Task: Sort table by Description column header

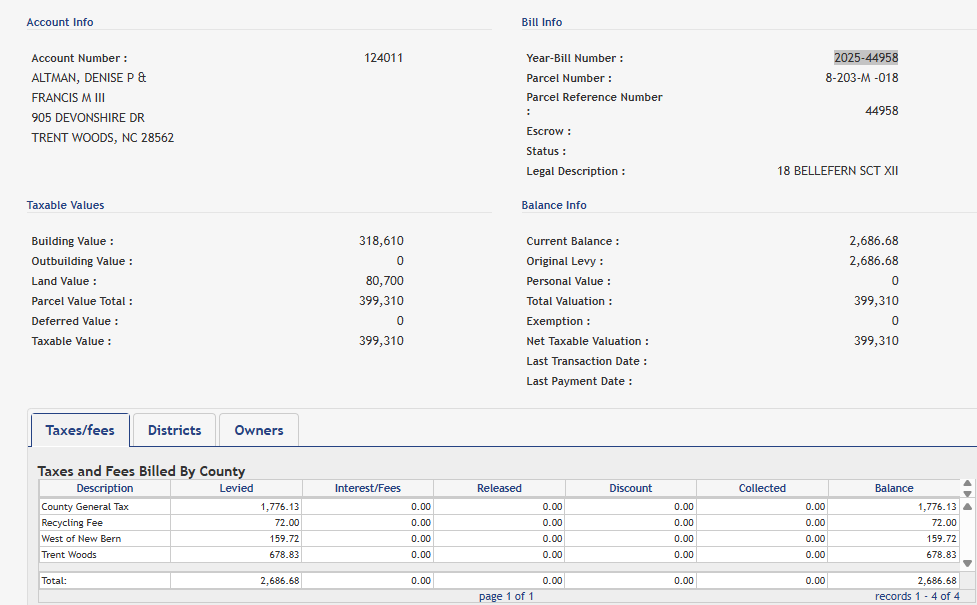Action: 104,488
